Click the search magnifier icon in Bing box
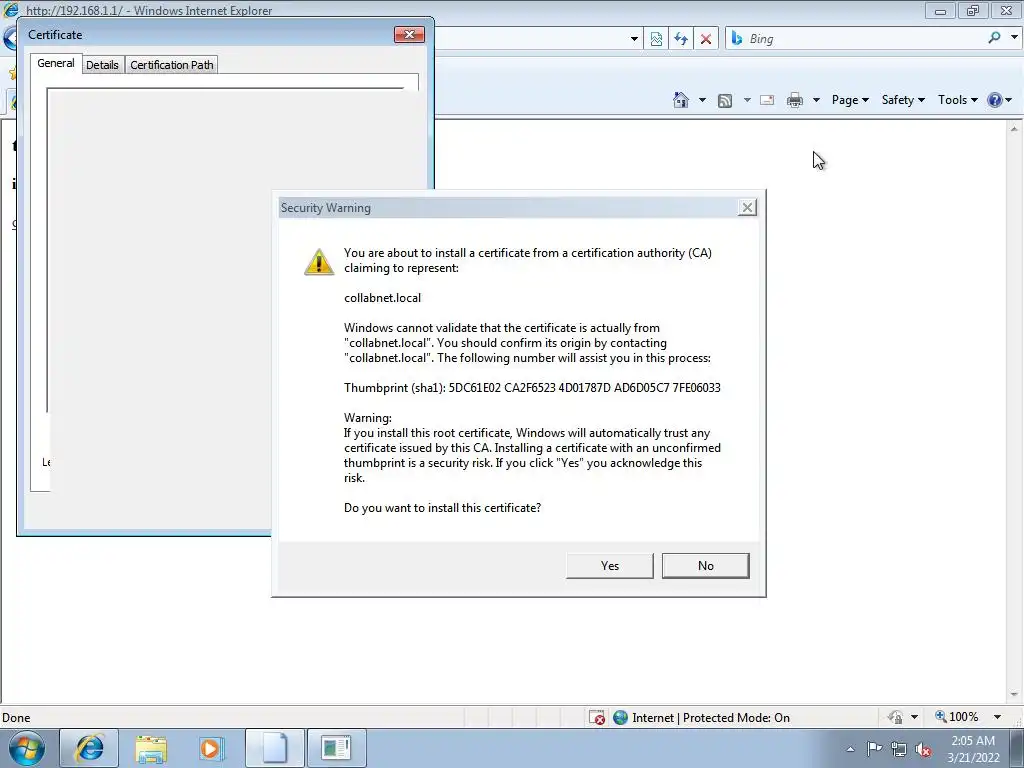This screenshot has width=1024, height=768. (x=994, y=38)
